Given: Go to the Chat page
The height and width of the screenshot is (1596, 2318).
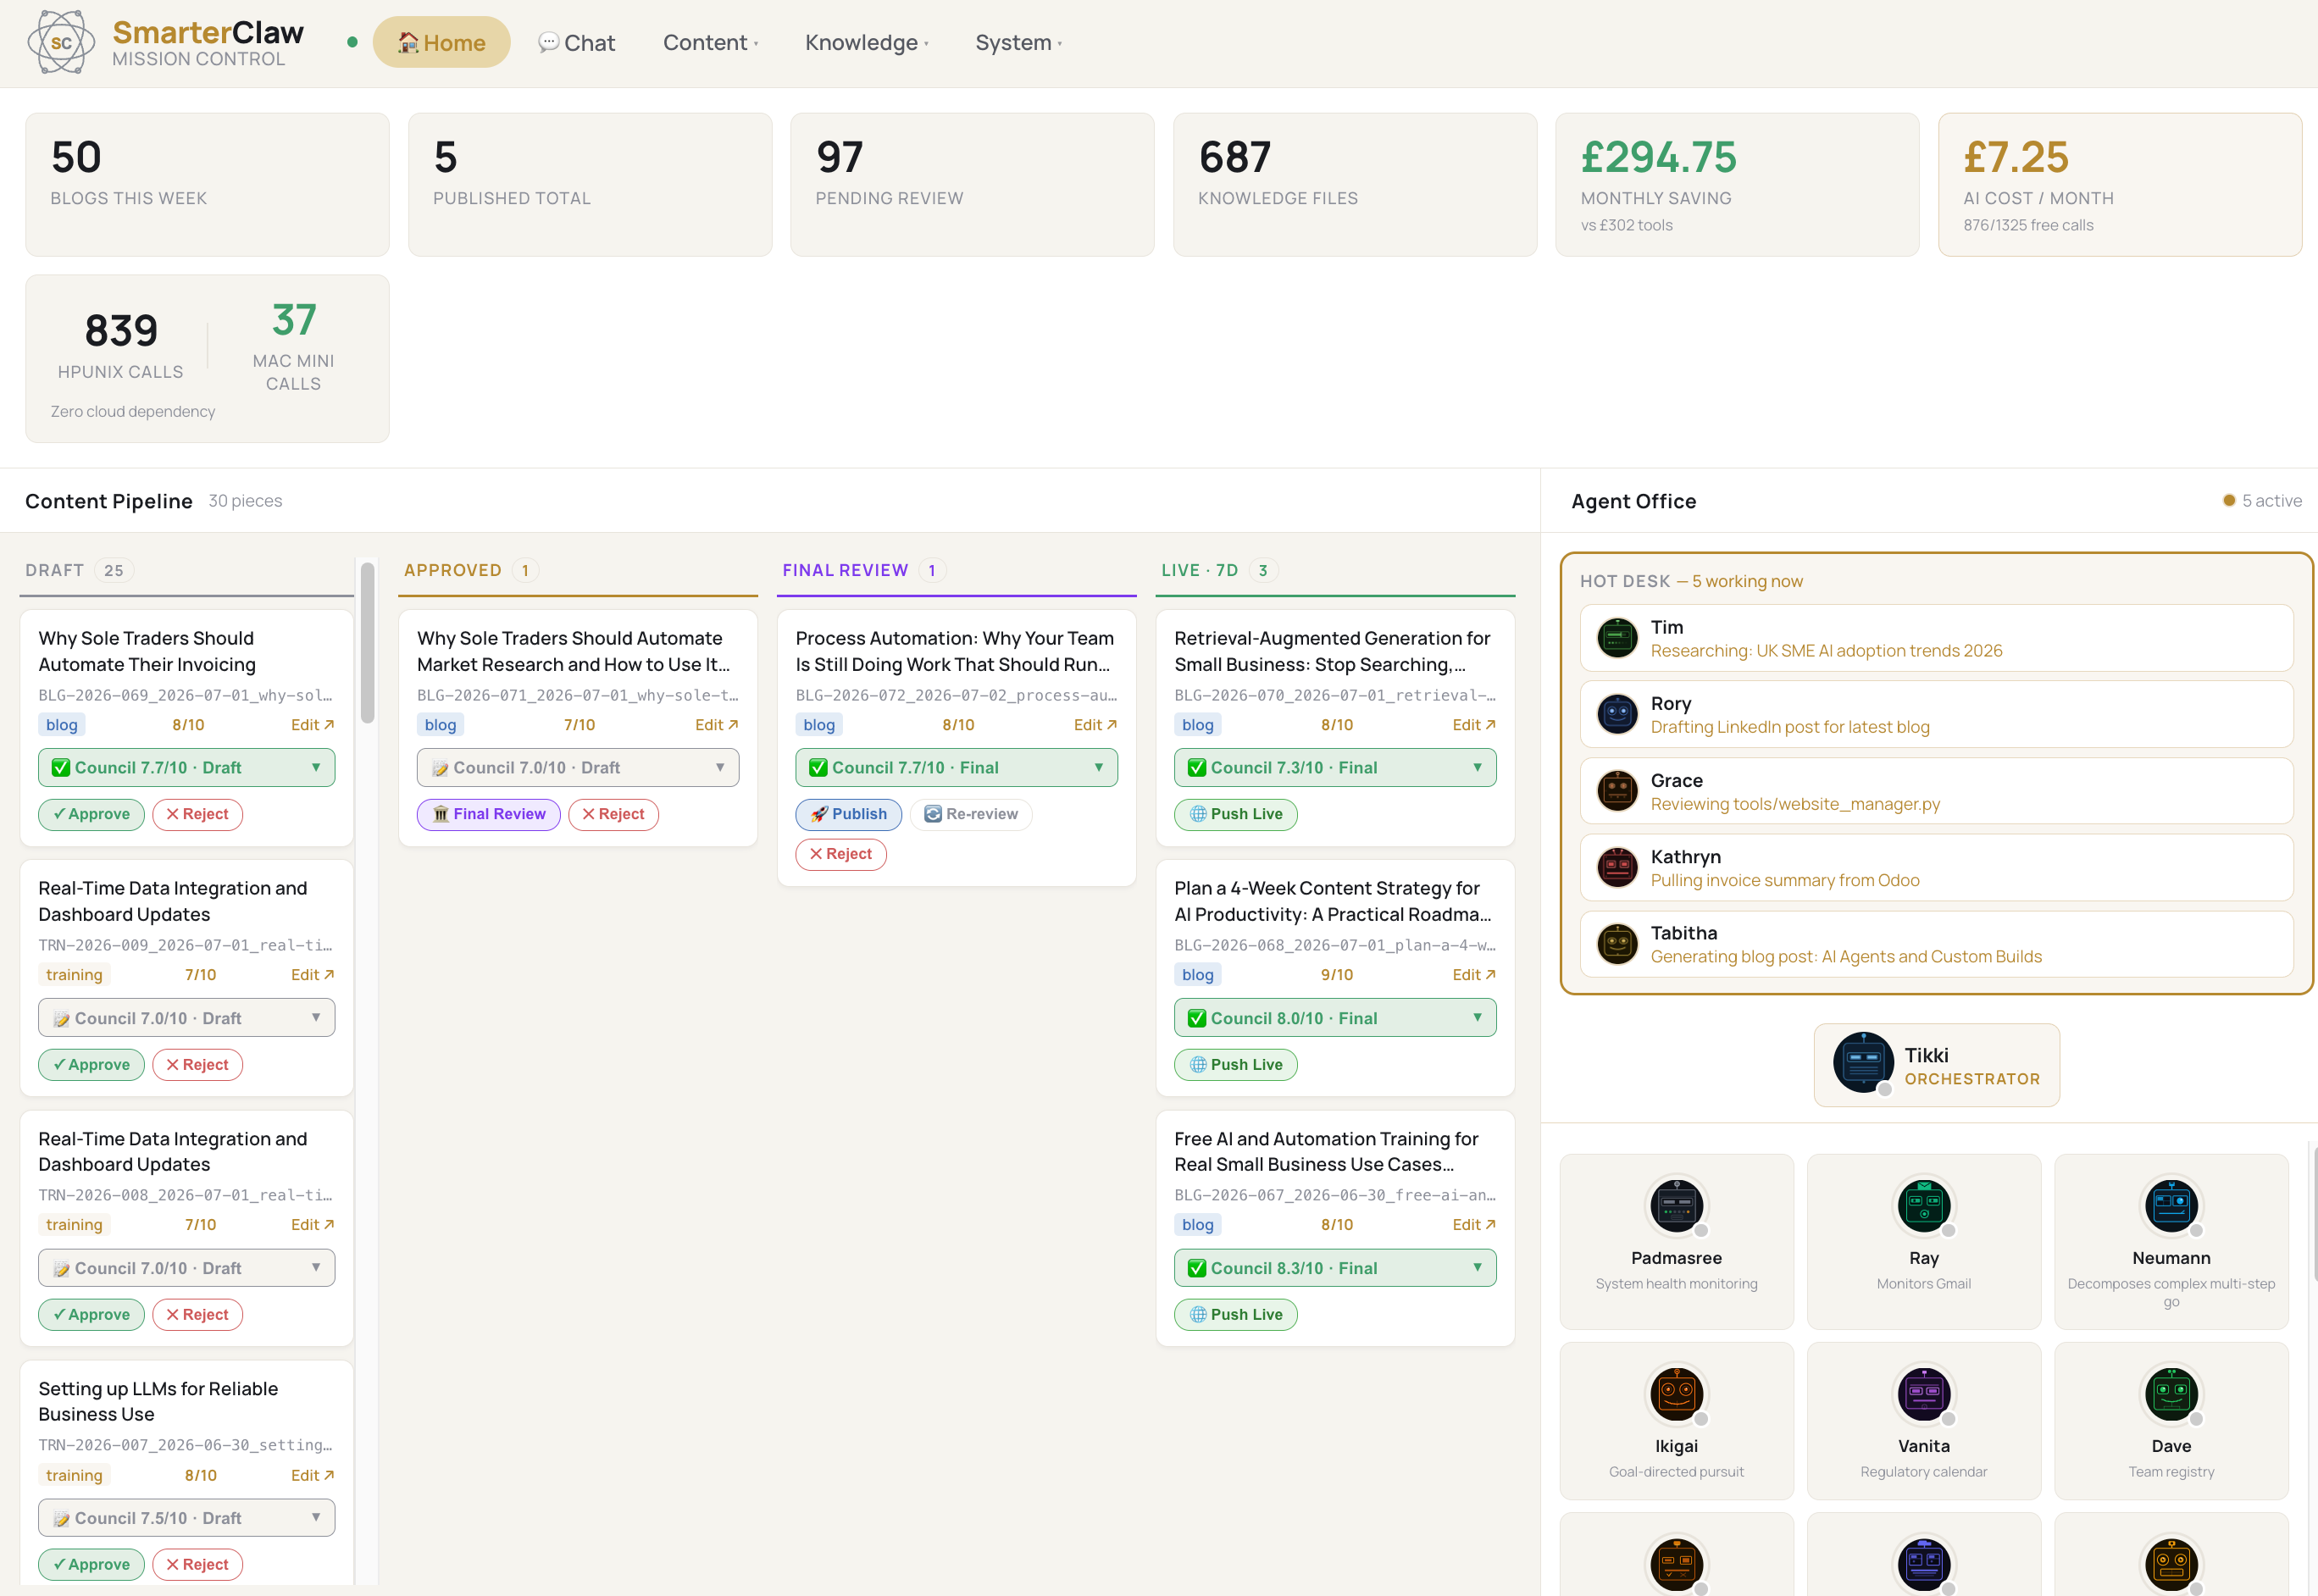Looking at the screenshot, I should coord(577,42).
